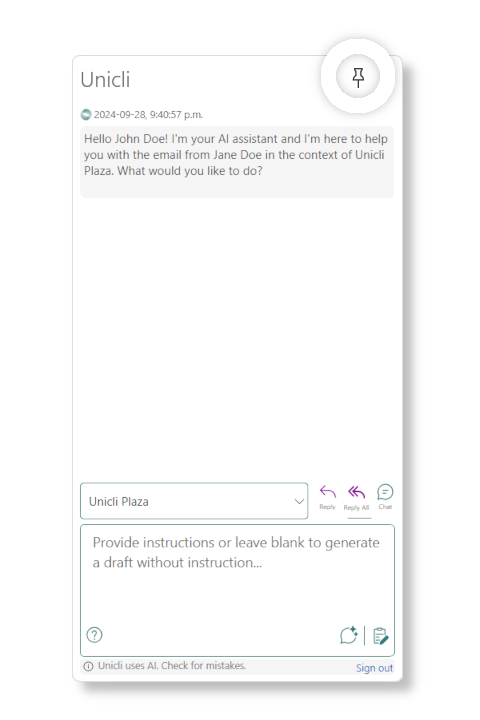The image size is (480, 720).
Task: Choose the 'Chat' tab label
Action: [385, 506]
